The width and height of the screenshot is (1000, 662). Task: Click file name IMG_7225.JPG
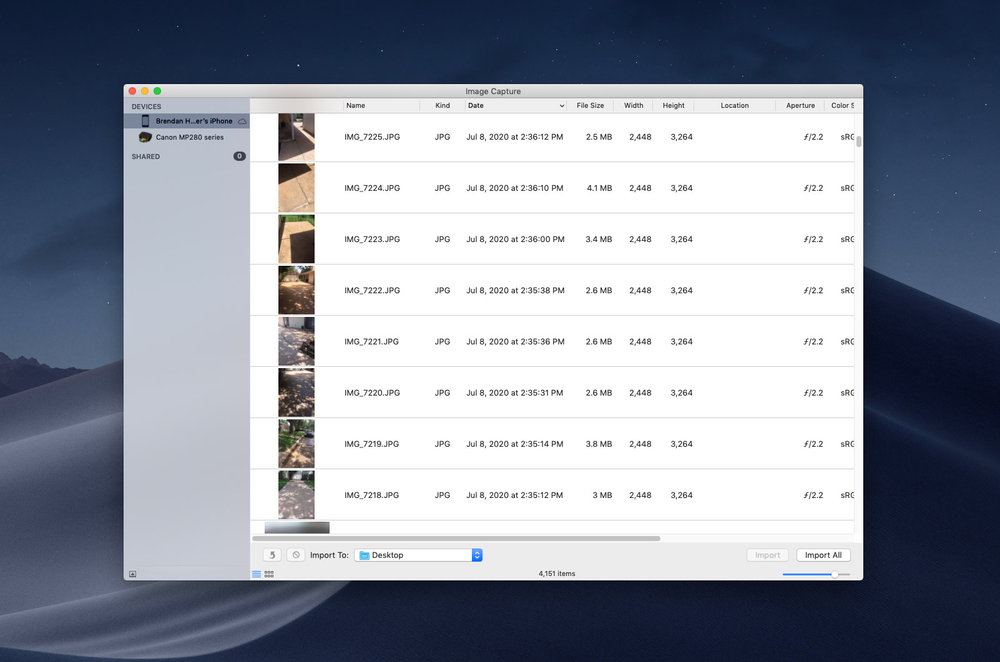372,137
